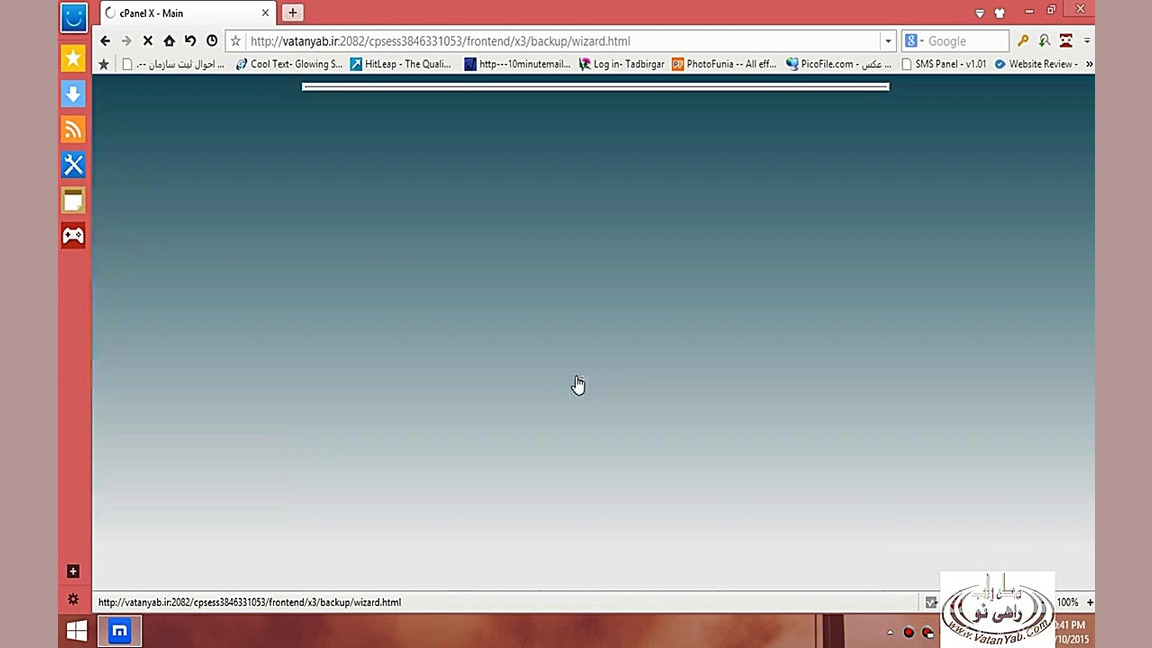
Task: Show more bookmarks with double chevron
Action: (x=1089, y=64)
